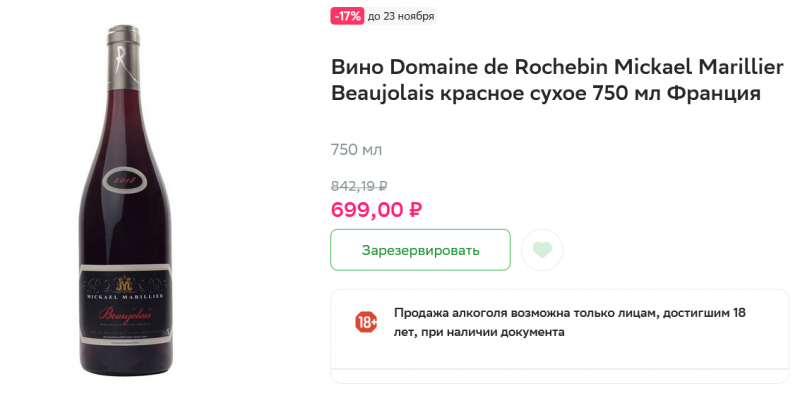Click the gray 750 мл volume text
This screenshot has height=393, width=800.
point(356,150)
